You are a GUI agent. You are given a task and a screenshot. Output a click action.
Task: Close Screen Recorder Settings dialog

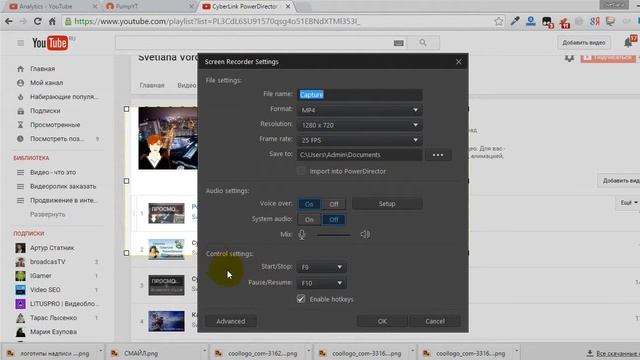[459, 62]
